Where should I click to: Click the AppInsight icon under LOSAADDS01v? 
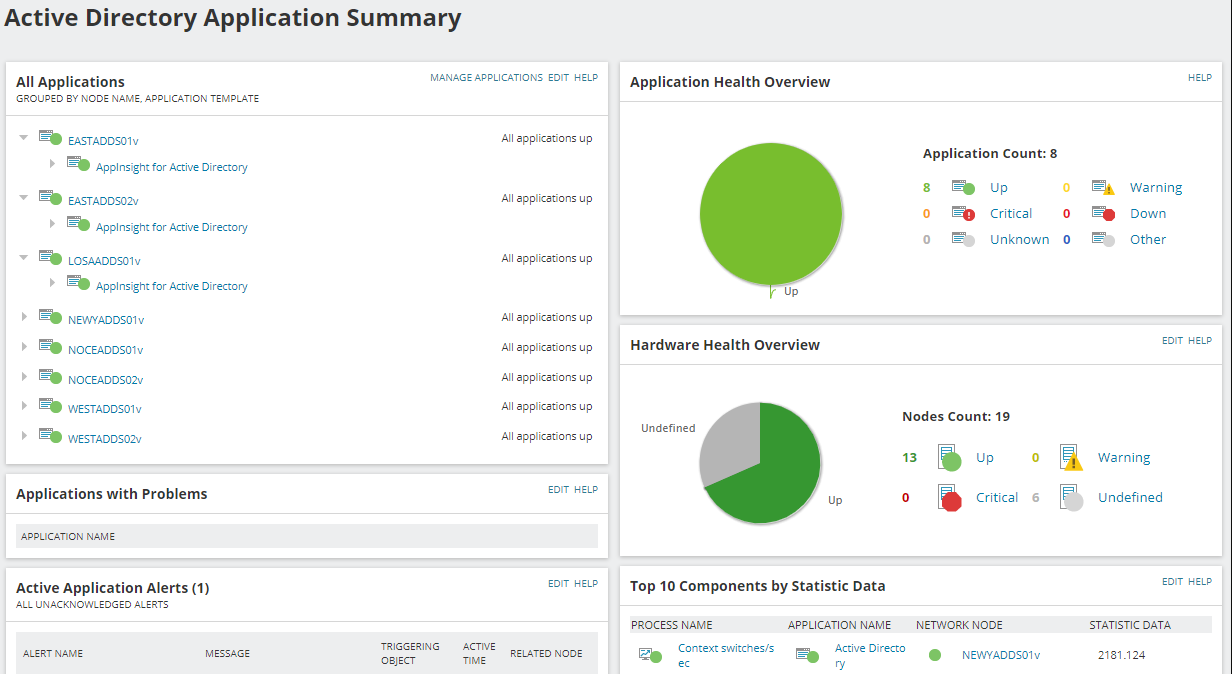[x=78, y=283]
